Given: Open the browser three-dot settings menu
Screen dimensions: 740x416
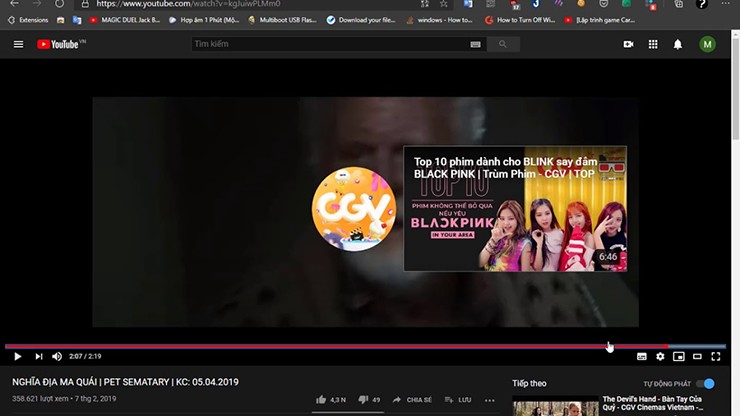Looking at the screenshot, I should 725,3.
